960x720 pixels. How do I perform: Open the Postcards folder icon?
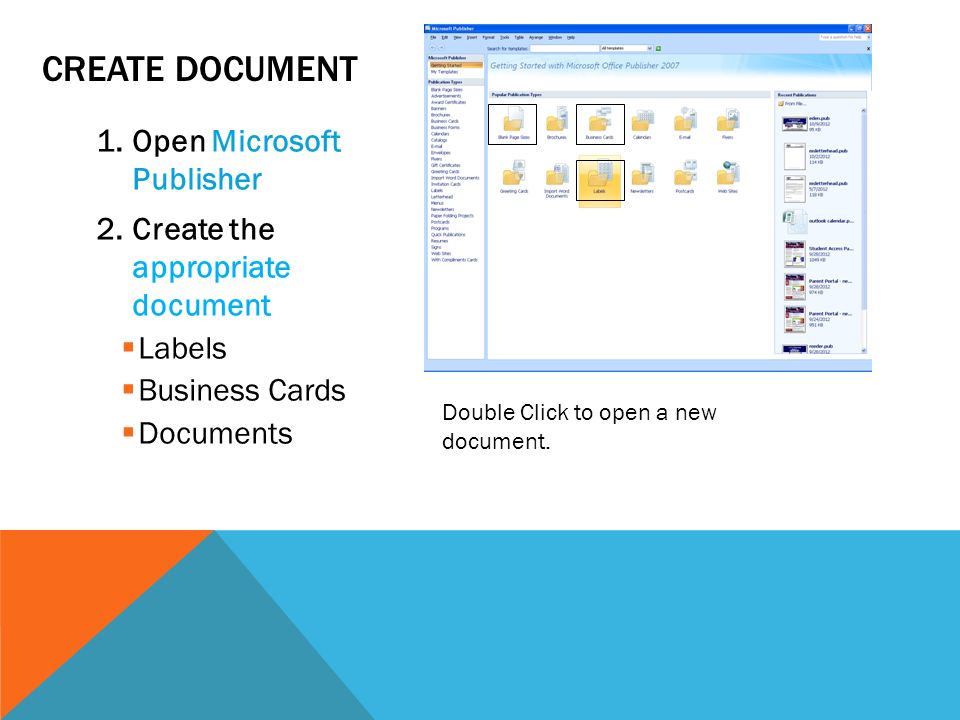685,174
